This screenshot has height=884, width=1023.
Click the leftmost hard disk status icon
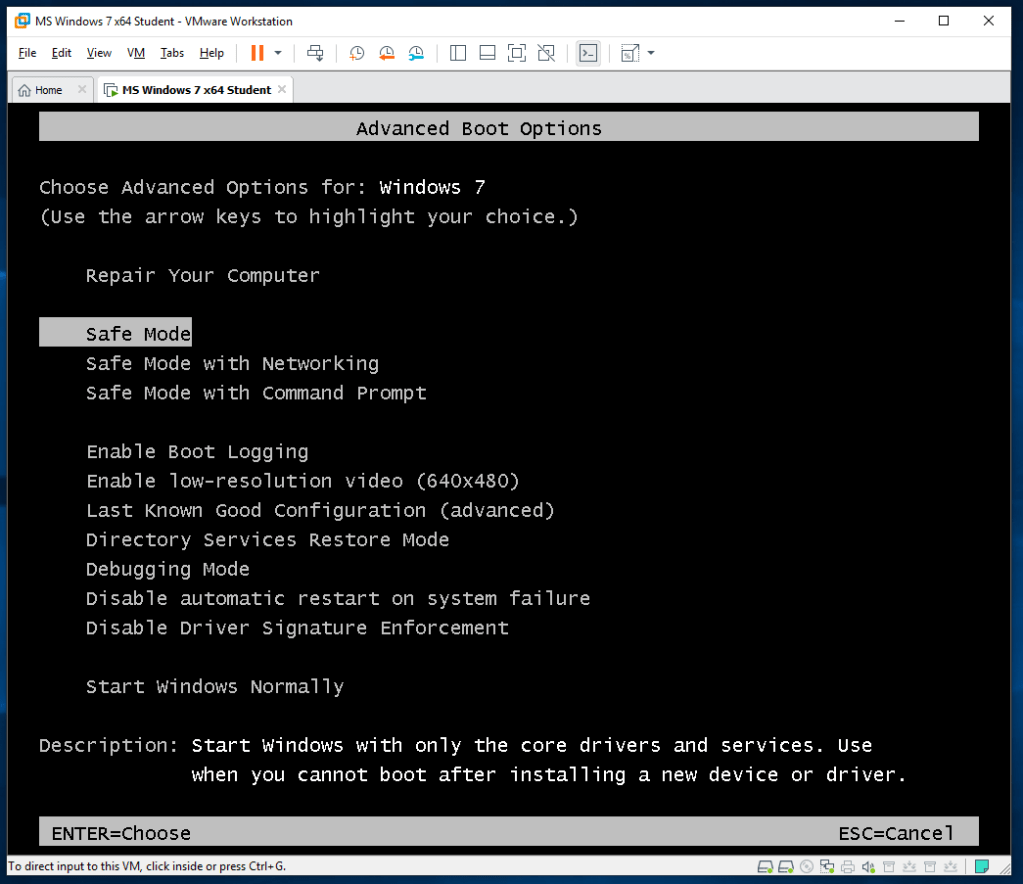[765, 866]
